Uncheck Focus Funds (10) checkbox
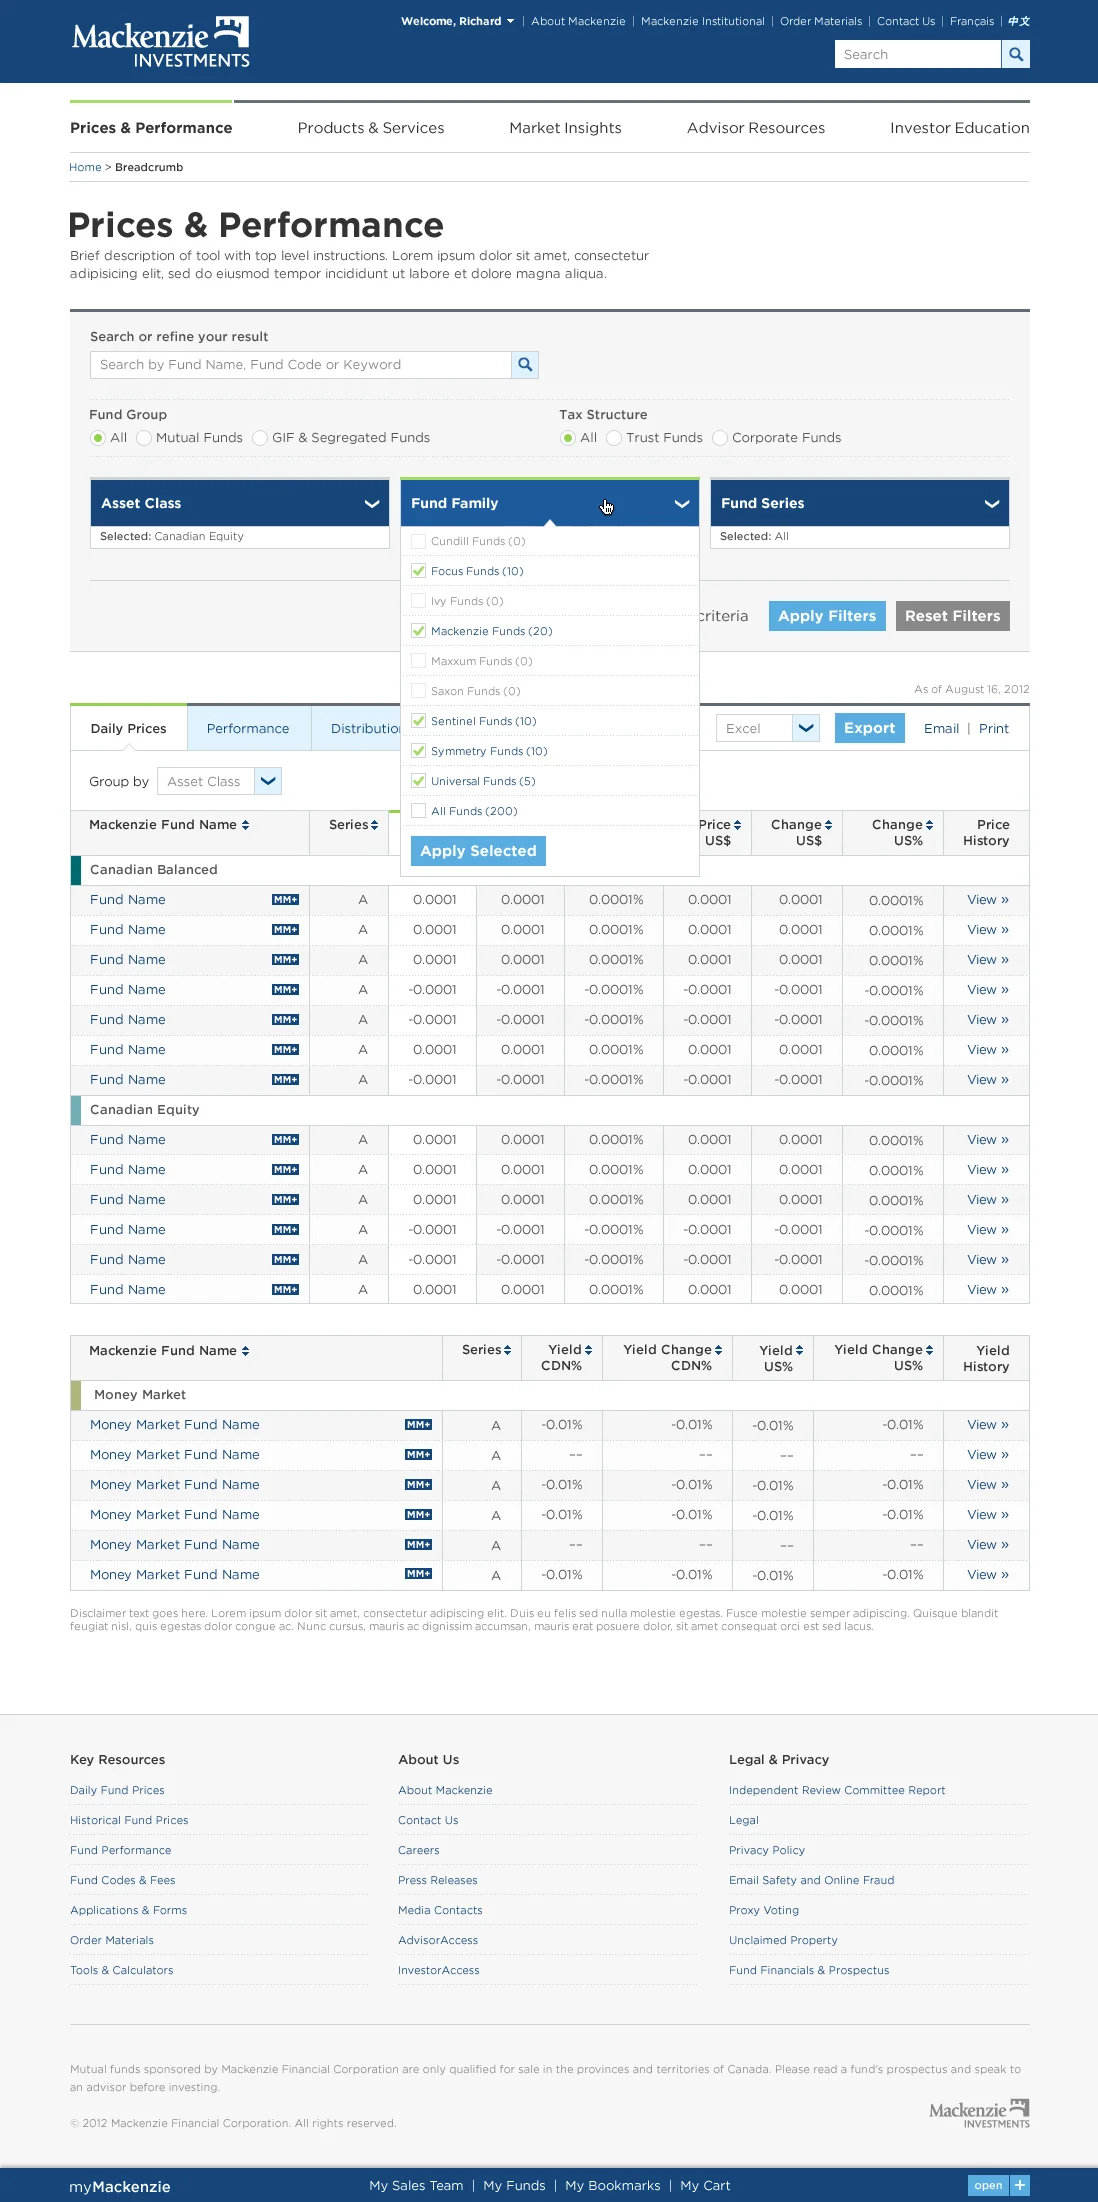Screen dimensions: 1098x2202 click(x=419, y=571)
